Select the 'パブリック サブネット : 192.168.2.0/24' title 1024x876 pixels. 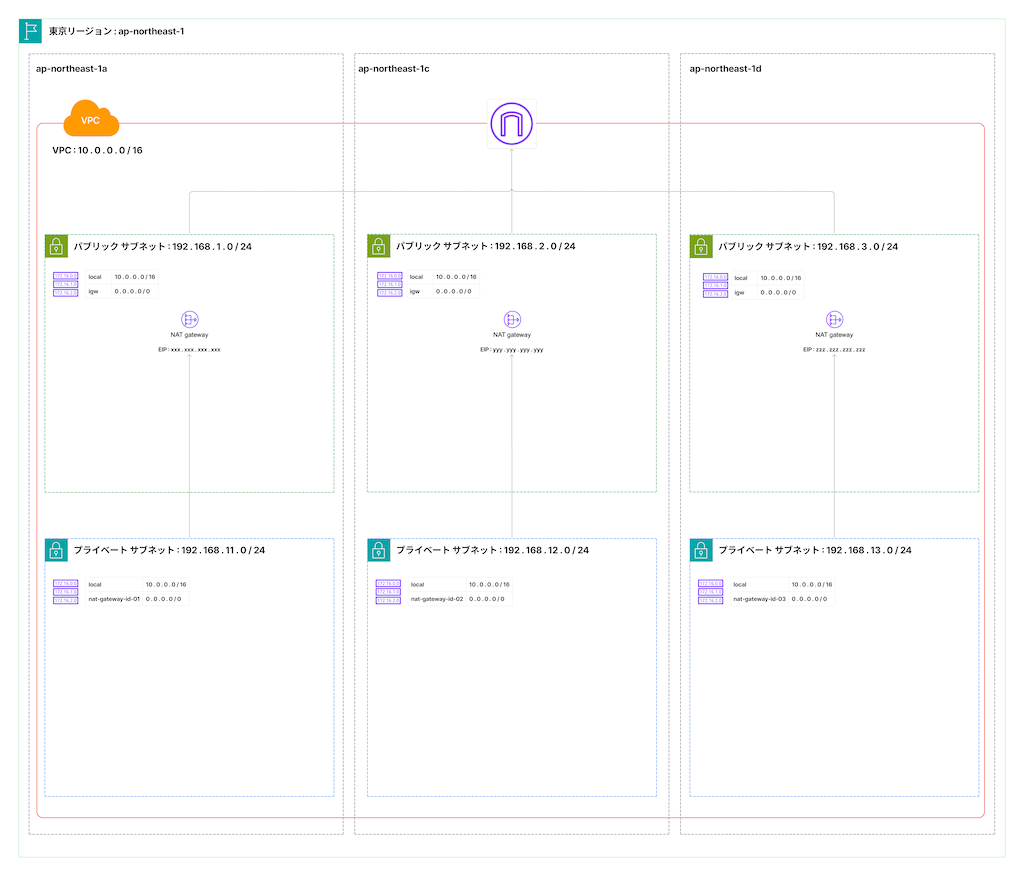[486, 246]
